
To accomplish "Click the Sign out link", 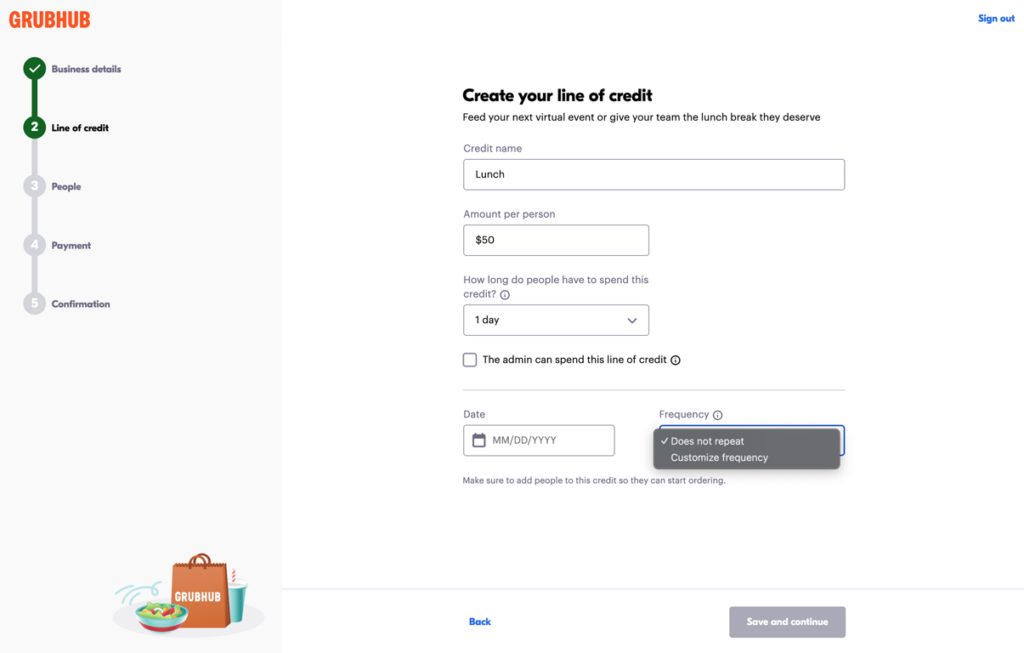I will coord(995,19).
